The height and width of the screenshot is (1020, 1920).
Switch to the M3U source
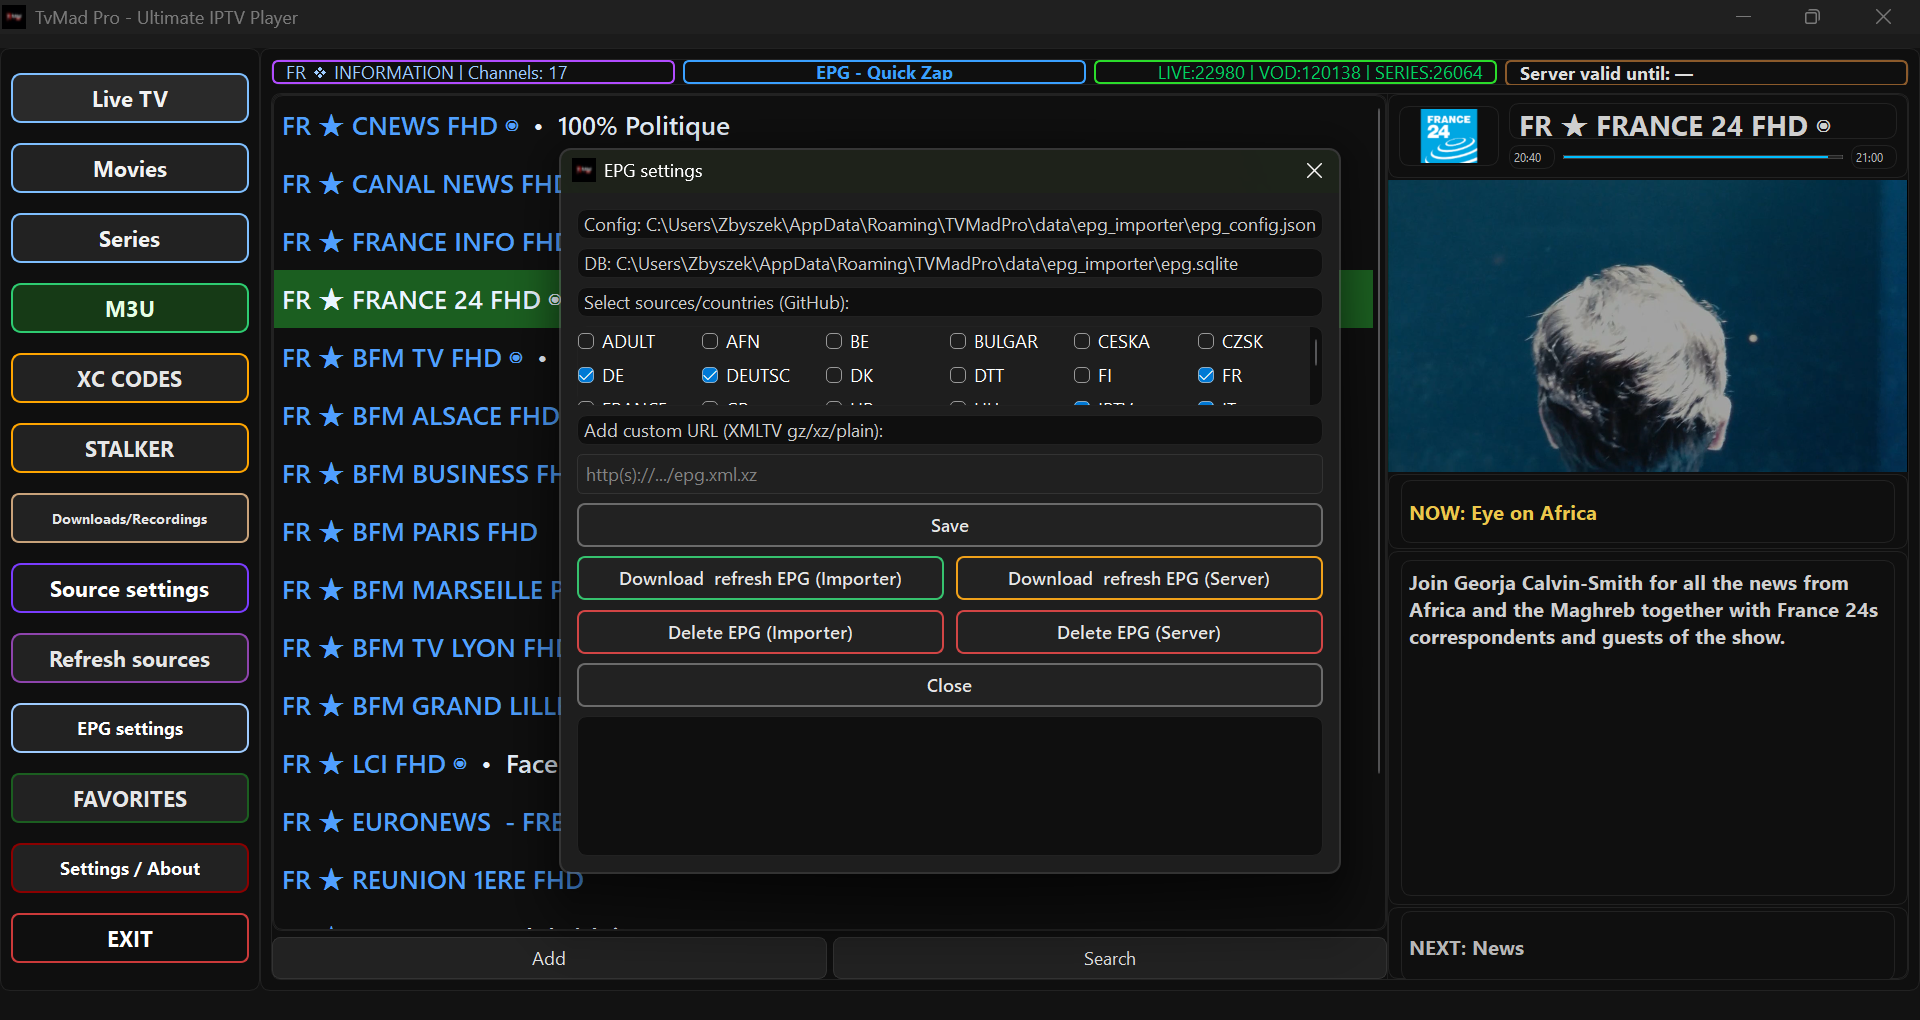(x=130, y=308)
